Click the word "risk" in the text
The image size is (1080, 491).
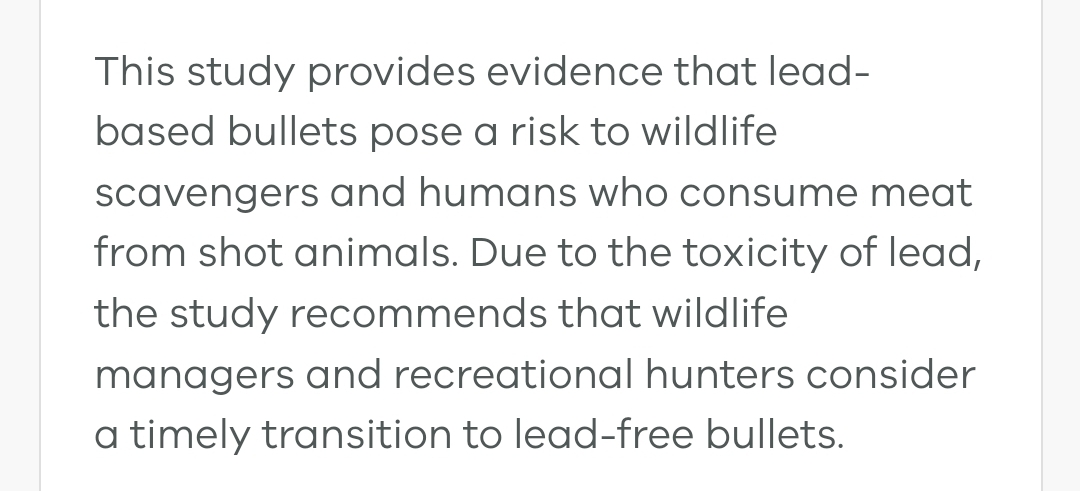[545, 131]
